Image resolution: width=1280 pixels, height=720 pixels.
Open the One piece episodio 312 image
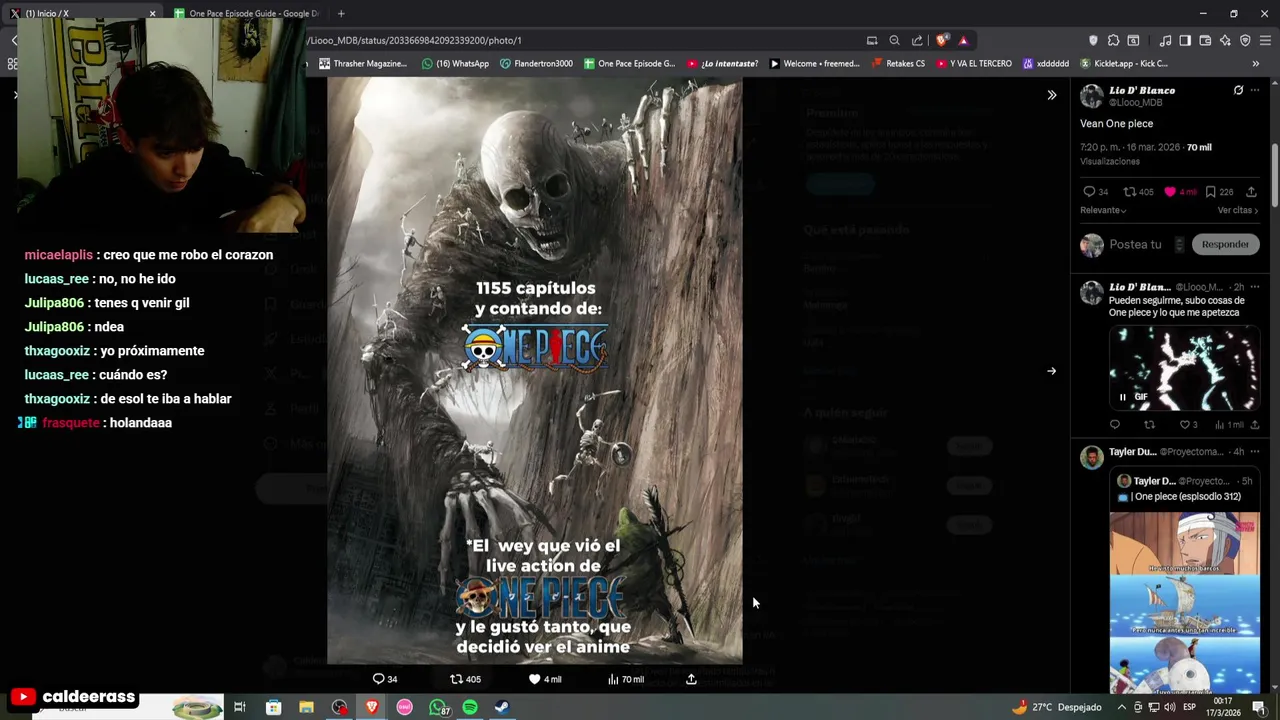pos(1184,603)
